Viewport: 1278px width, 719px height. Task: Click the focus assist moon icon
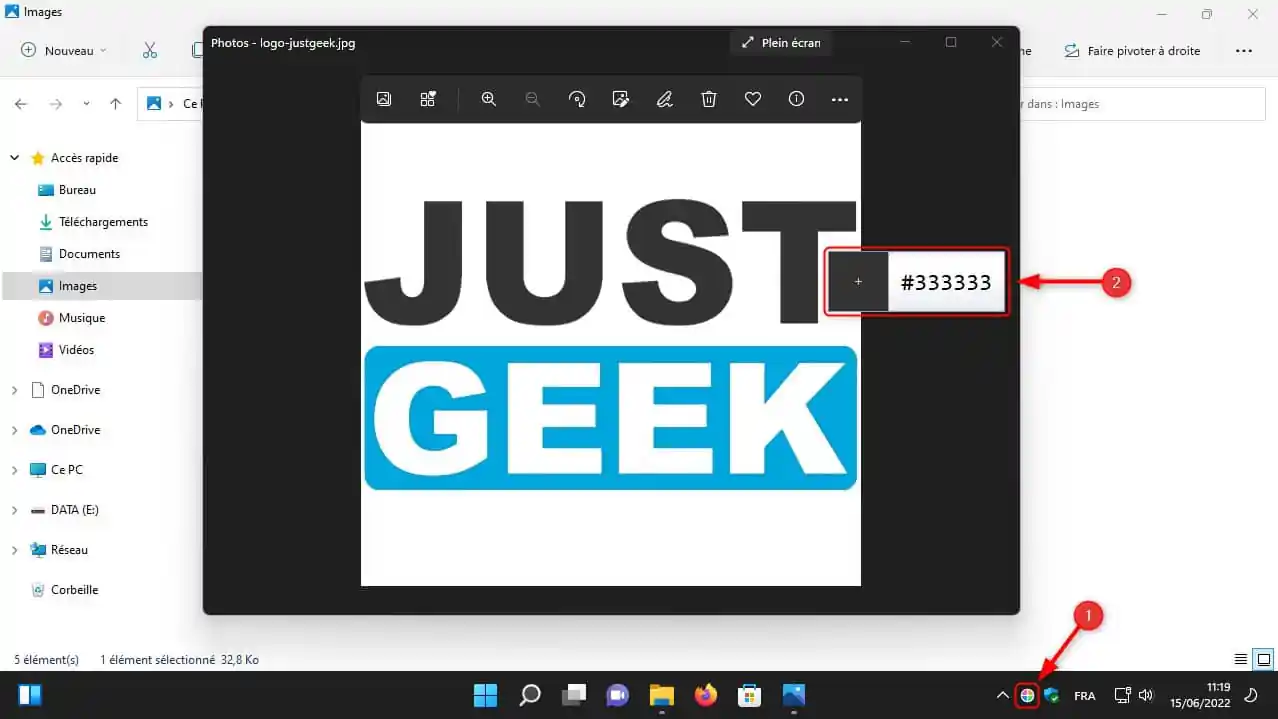click(x=1250, y=695)
